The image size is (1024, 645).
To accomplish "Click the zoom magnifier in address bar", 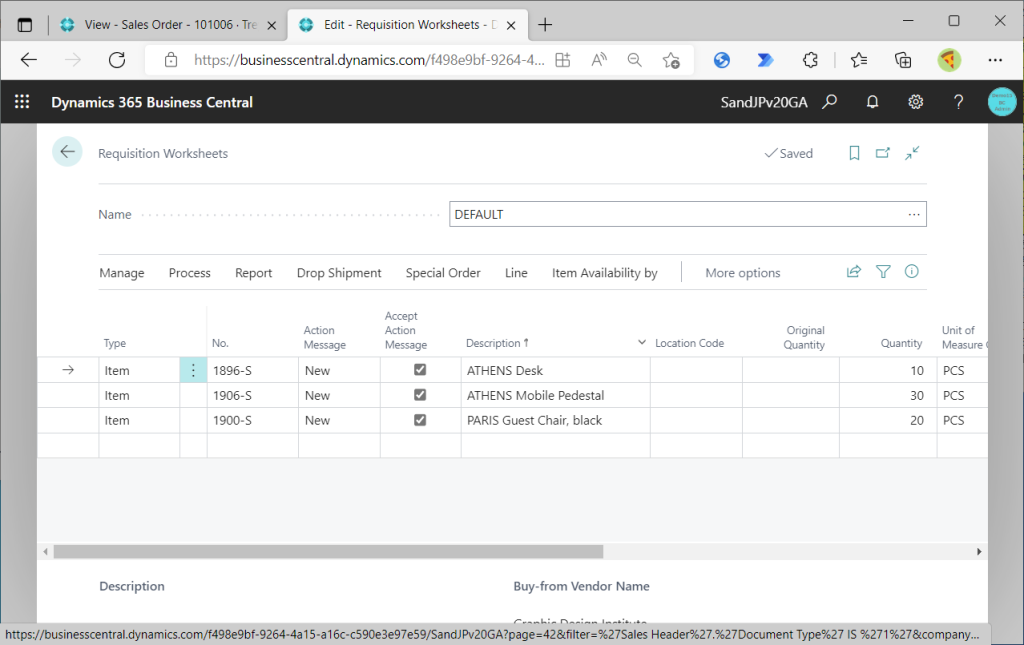I will (634, 60).
